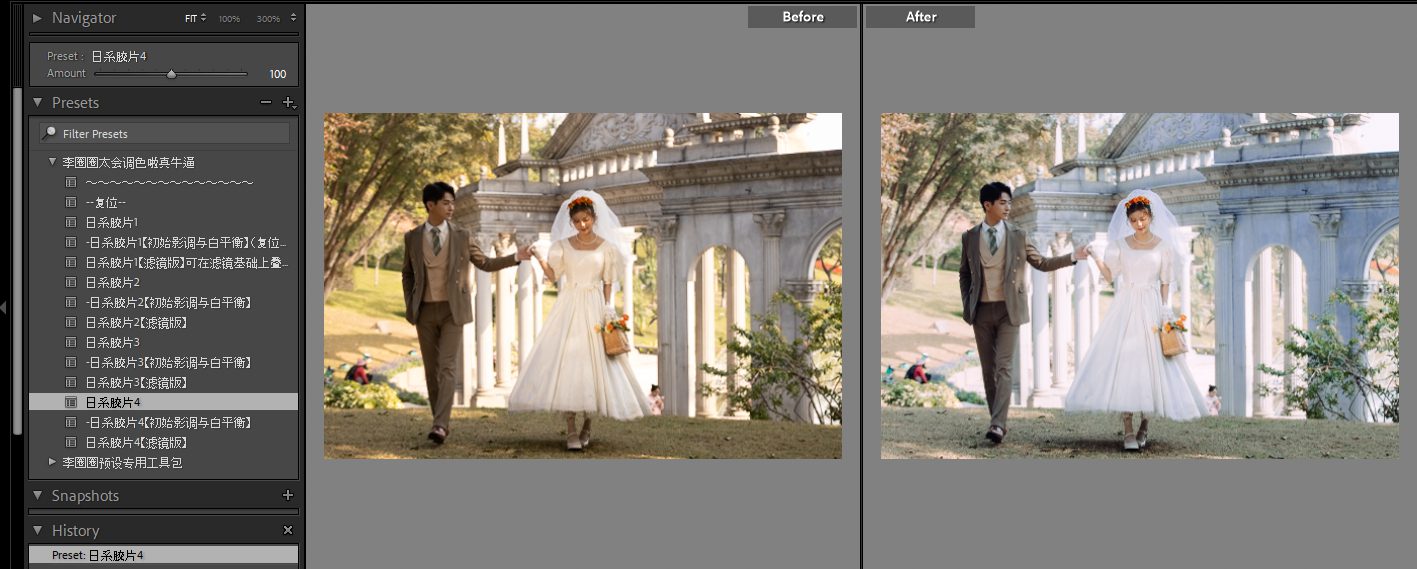Expand the 李圈圈预设专用工具包 preset folder

point(54,462)
